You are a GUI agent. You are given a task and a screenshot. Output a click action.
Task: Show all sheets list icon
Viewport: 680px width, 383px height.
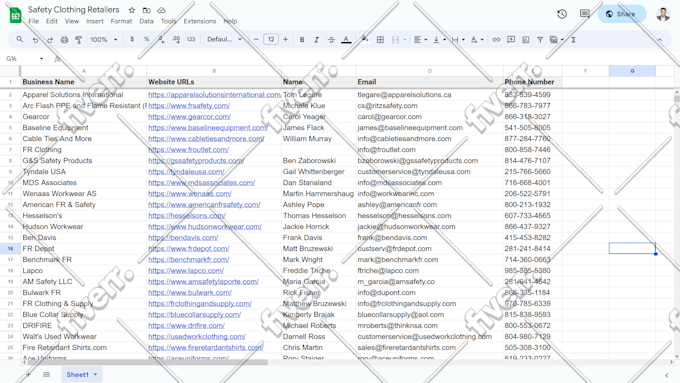(46, 374)
